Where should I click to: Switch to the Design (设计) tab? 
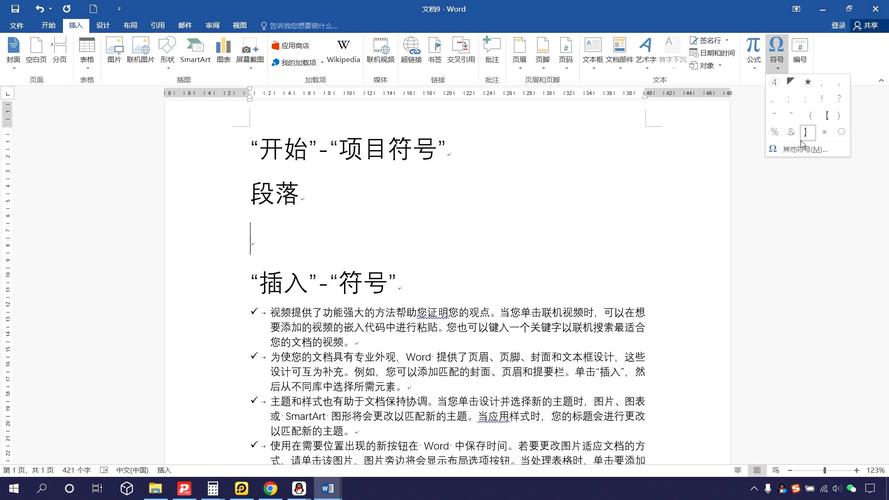[103, 26]
